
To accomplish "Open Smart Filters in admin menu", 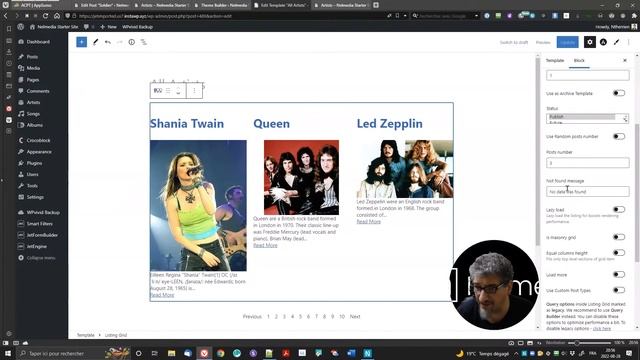I will pos(40,224).
